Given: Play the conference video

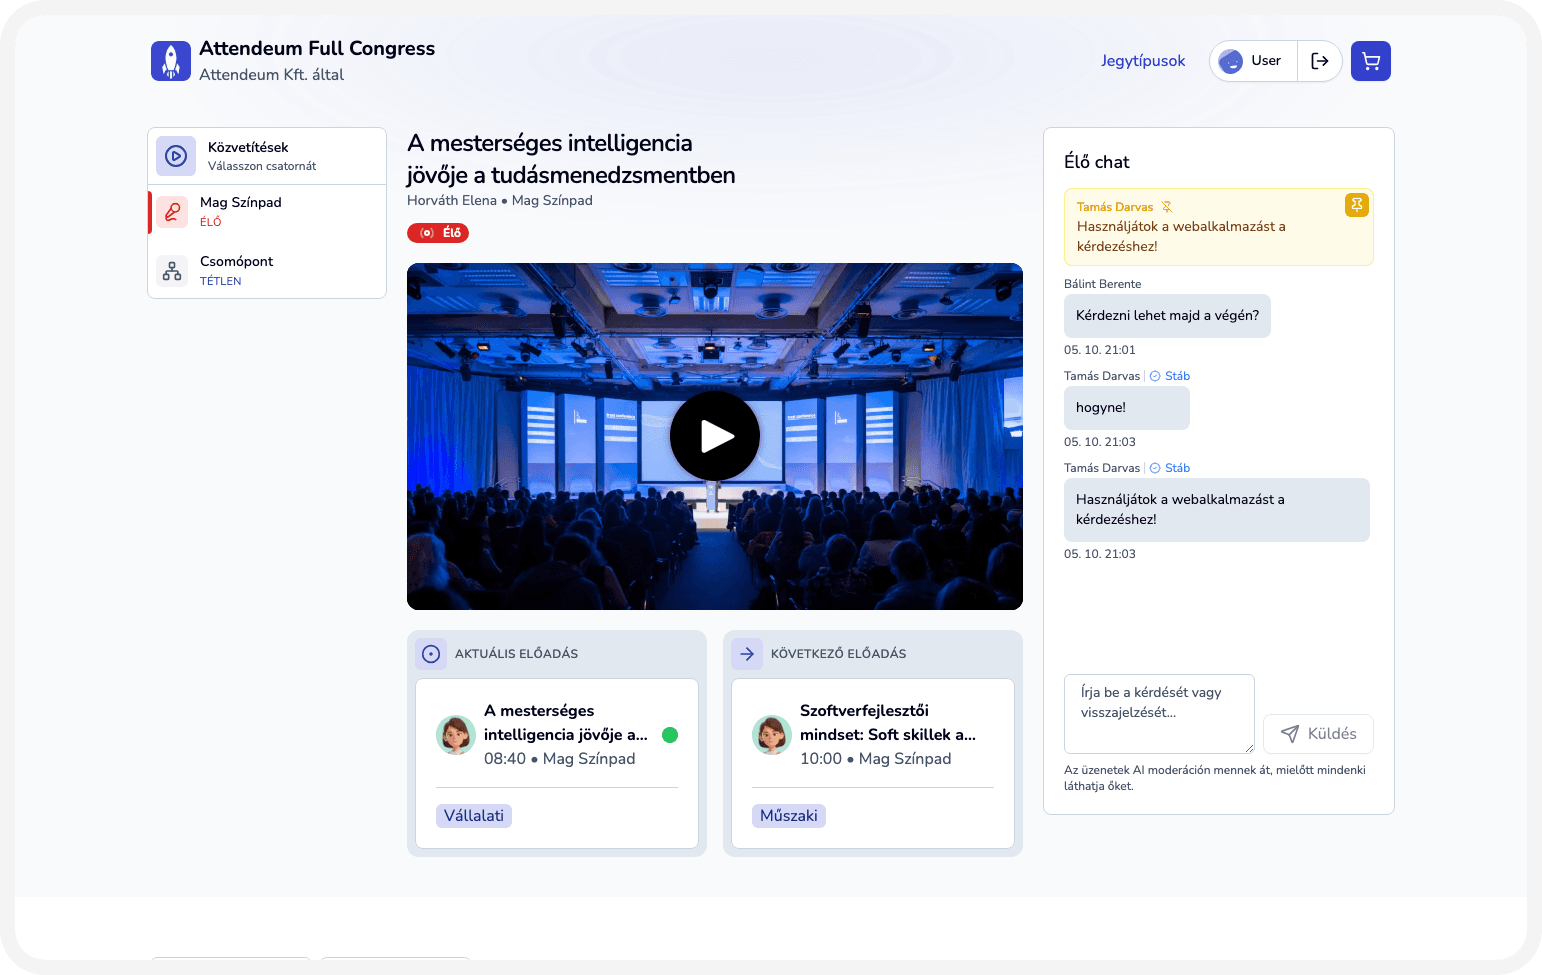Looking at the screenshot, I should click(x=715, y=436).
